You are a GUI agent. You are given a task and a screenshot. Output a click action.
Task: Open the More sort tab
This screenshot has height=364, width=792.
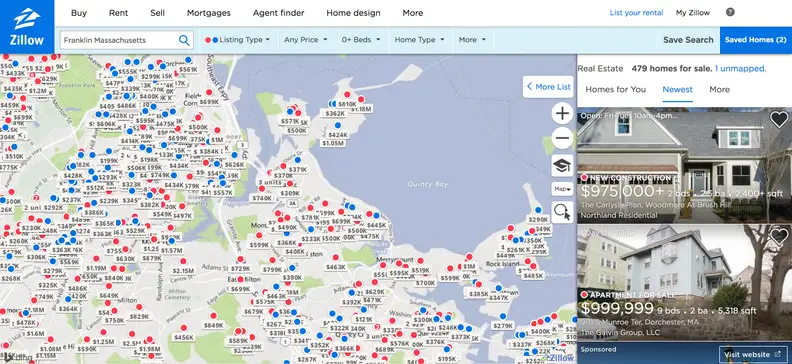[719, 89]
